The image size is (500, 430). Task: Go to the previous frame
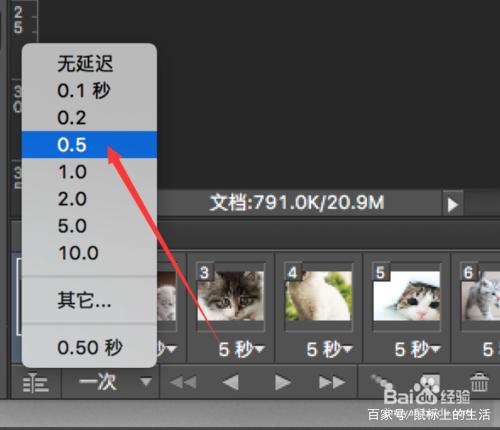231,382
